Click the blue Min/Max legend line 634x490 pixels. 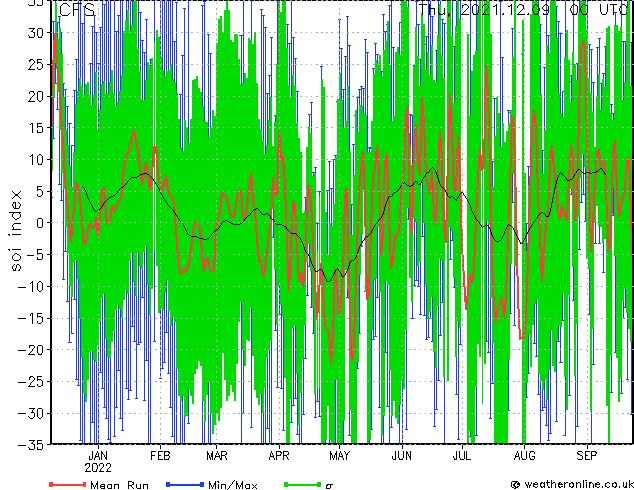[185, 484]
